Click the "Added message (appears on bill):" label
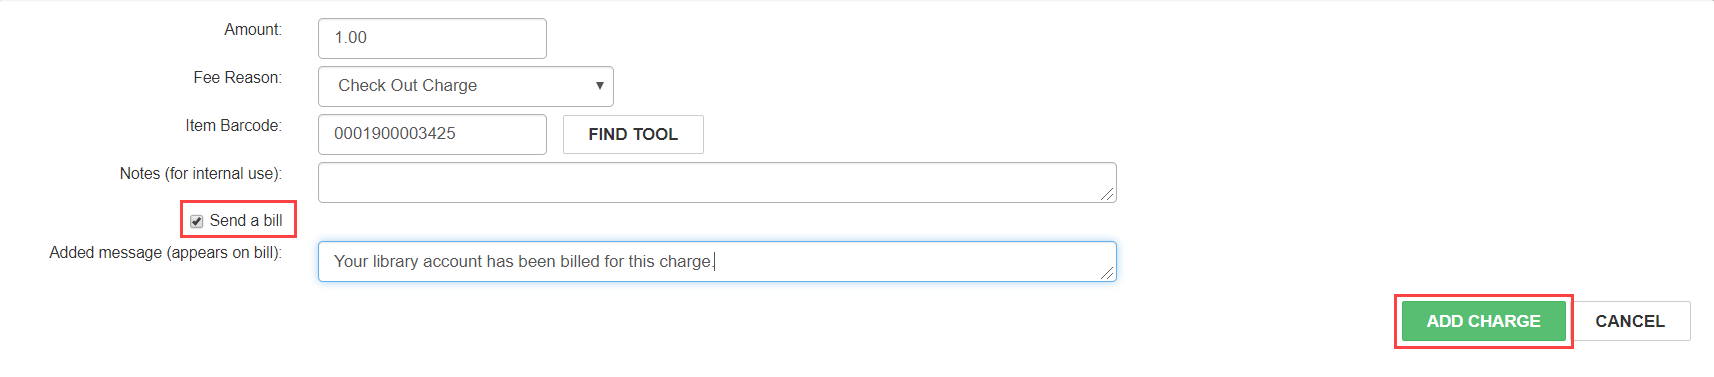The image size is (1714, 377). click(166, 253)
